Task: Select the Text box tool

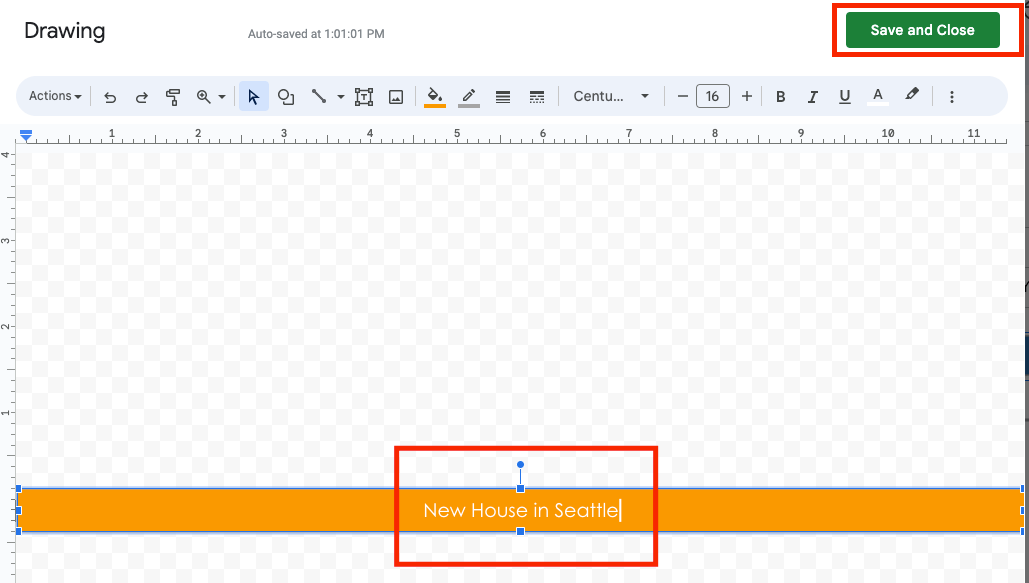Action: 364,97
